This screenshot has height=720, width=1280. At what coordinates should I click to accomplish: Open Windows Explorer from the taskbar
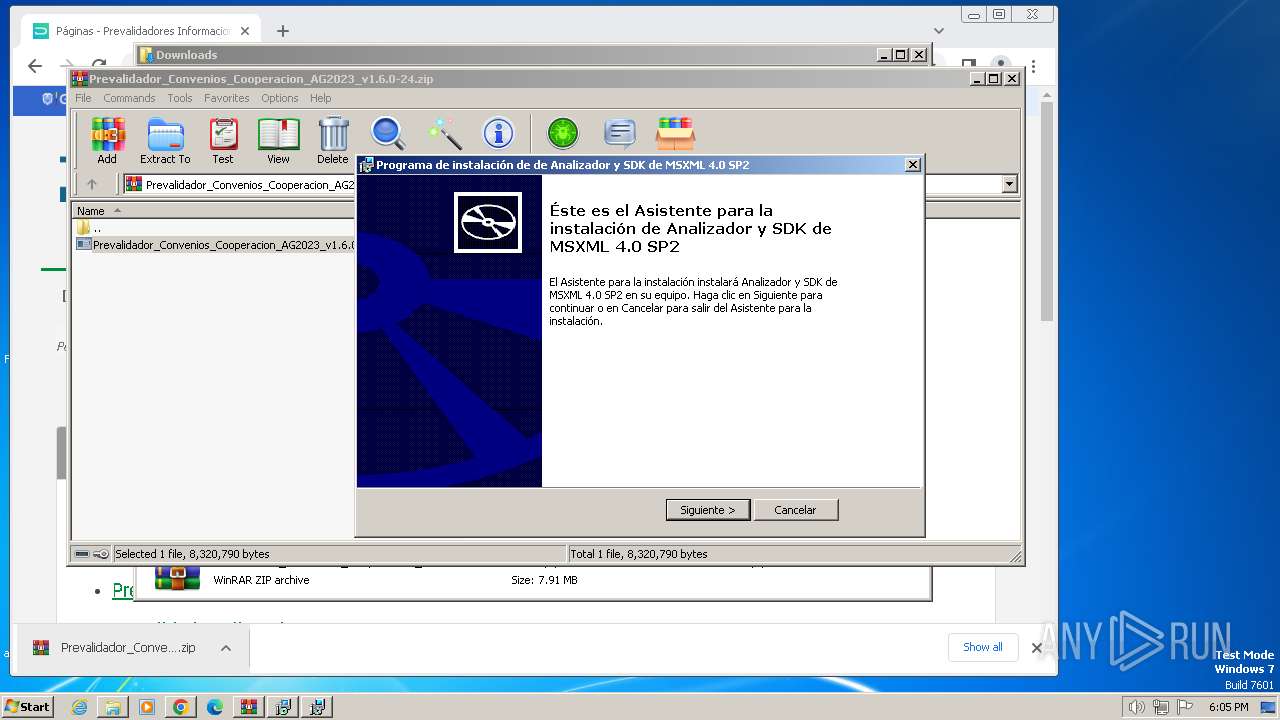pyautogui.click(x=113, y=707)
